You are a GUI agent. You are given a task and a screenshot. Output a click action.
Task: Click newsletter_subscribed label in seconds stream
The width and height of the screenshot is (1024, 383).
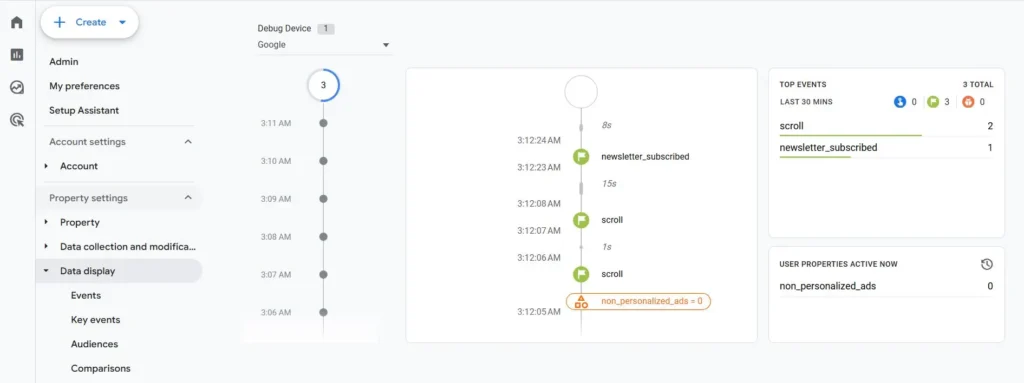(x=645, y=157)
